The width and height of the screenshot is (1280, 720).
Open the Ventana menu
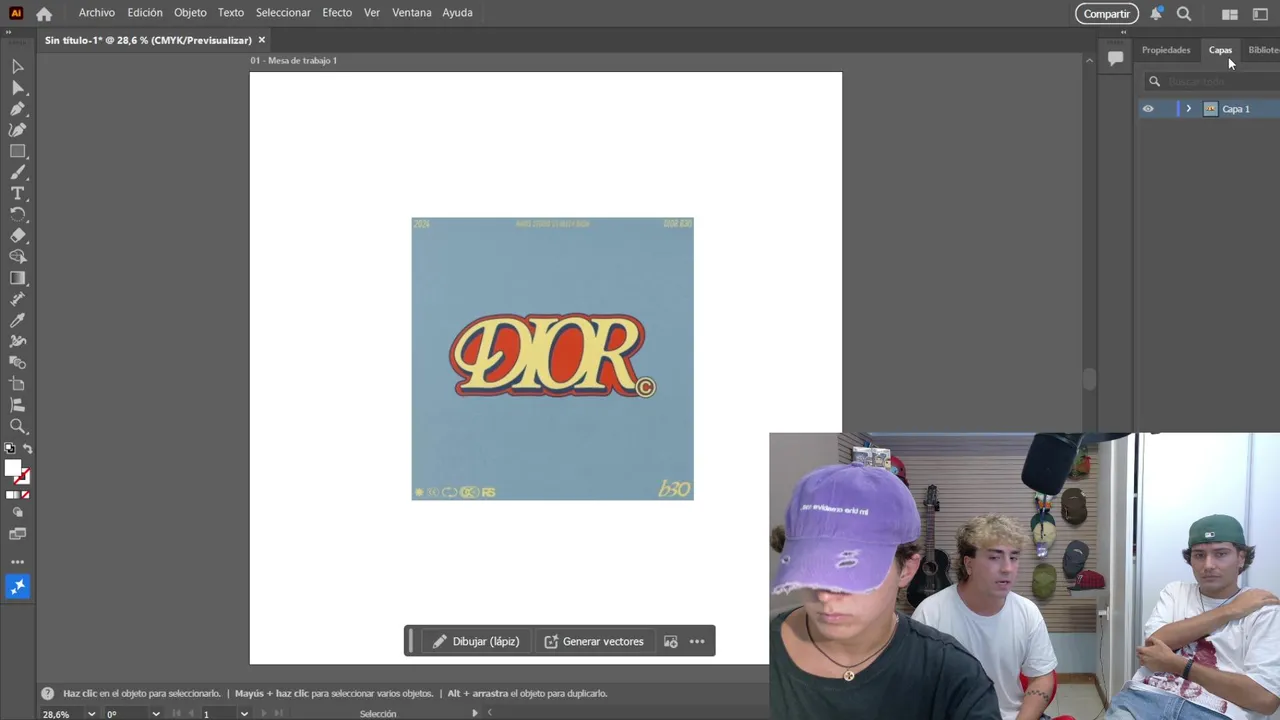412,13
